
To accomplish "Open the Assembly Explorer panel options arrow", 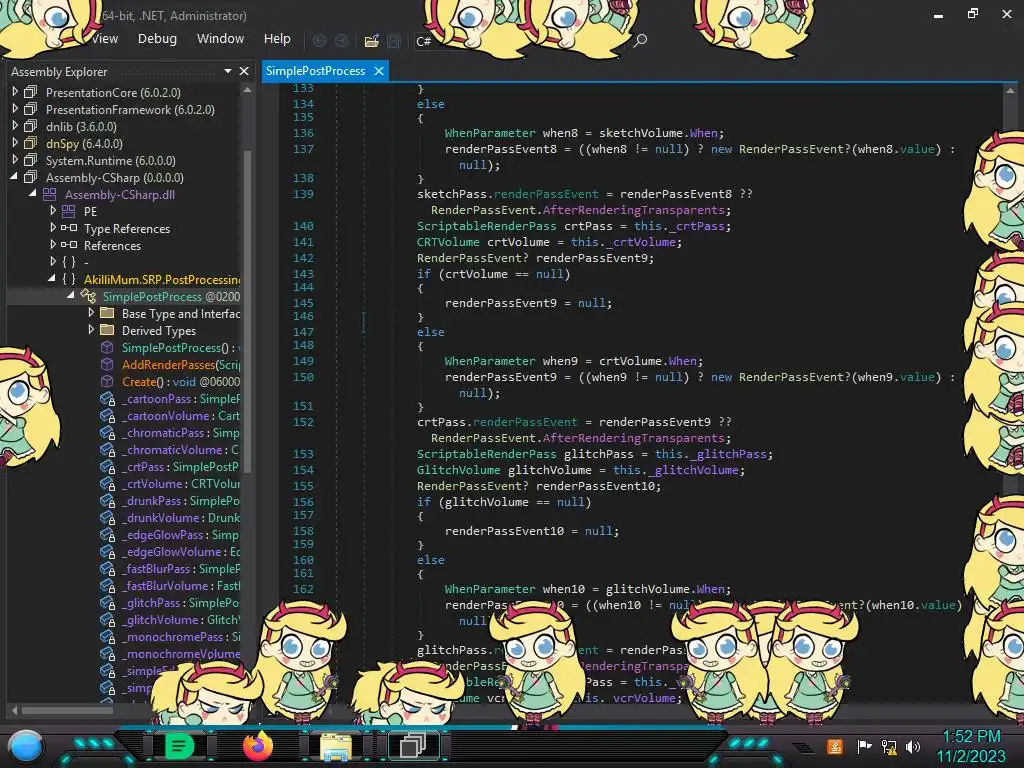I will coord(228,71).
